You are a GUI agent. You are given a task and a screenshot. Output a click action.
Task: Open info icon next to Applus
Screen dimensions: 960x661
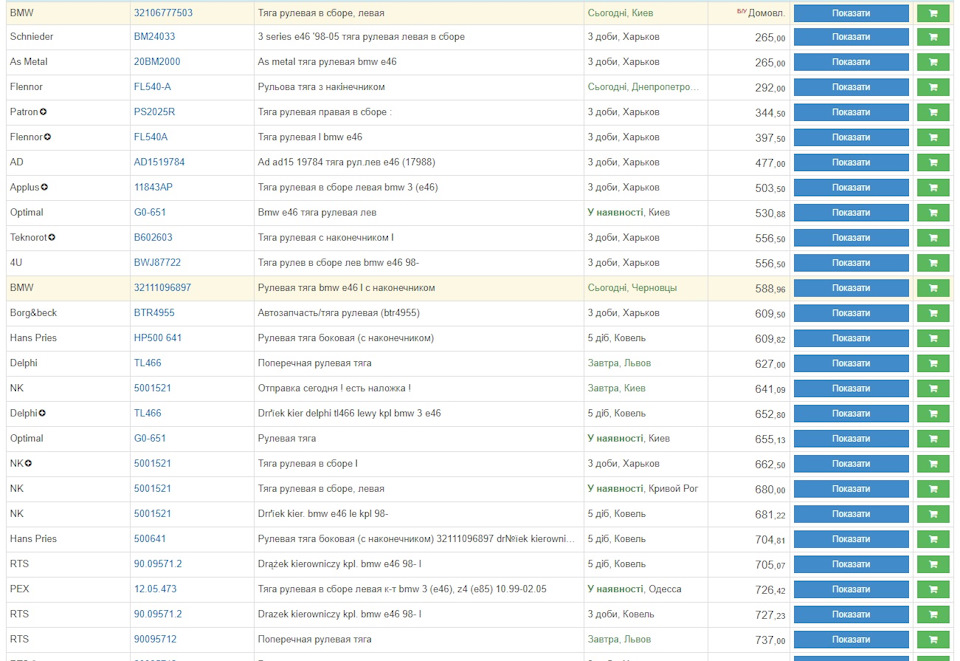coord(44,187)
